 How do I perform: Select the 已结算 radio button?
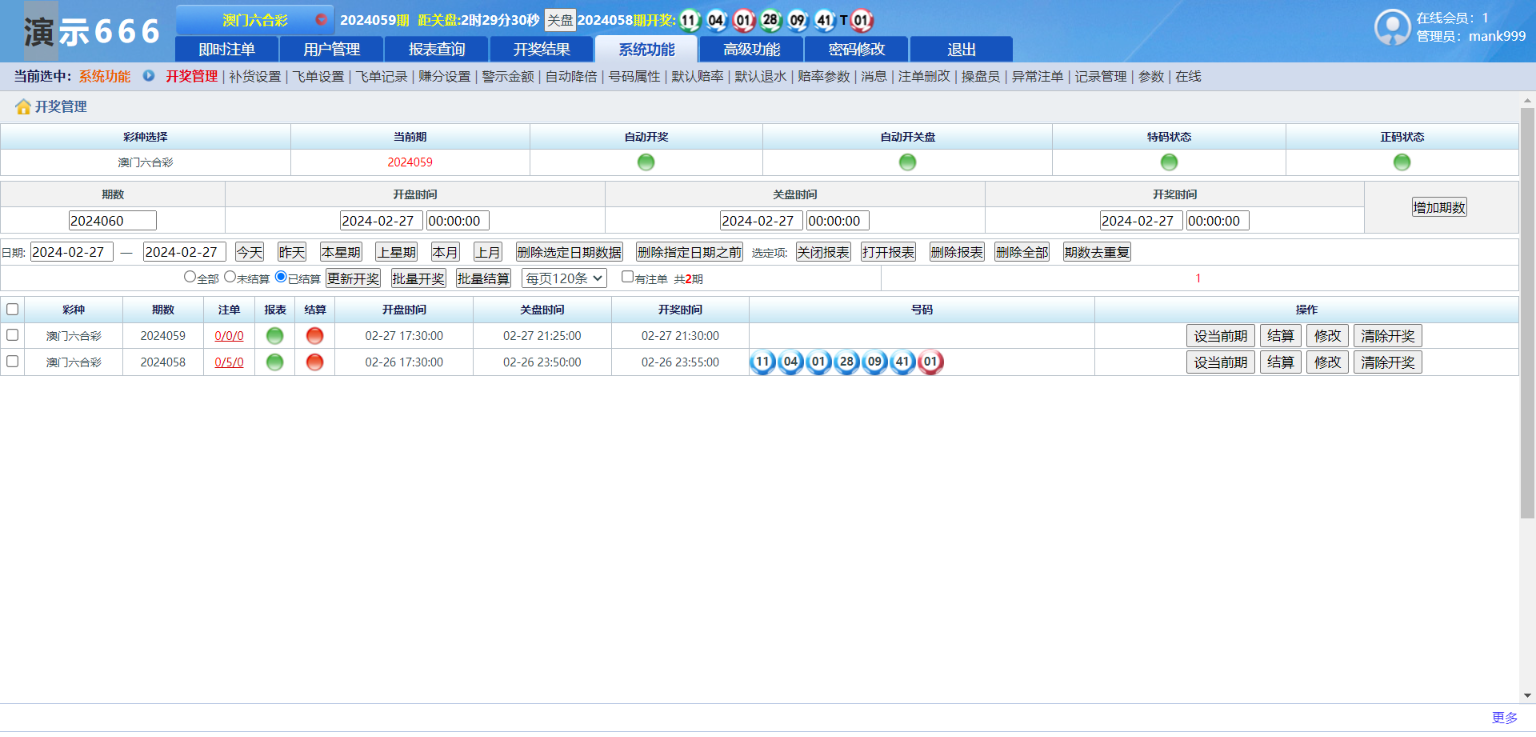pos(281,277)
